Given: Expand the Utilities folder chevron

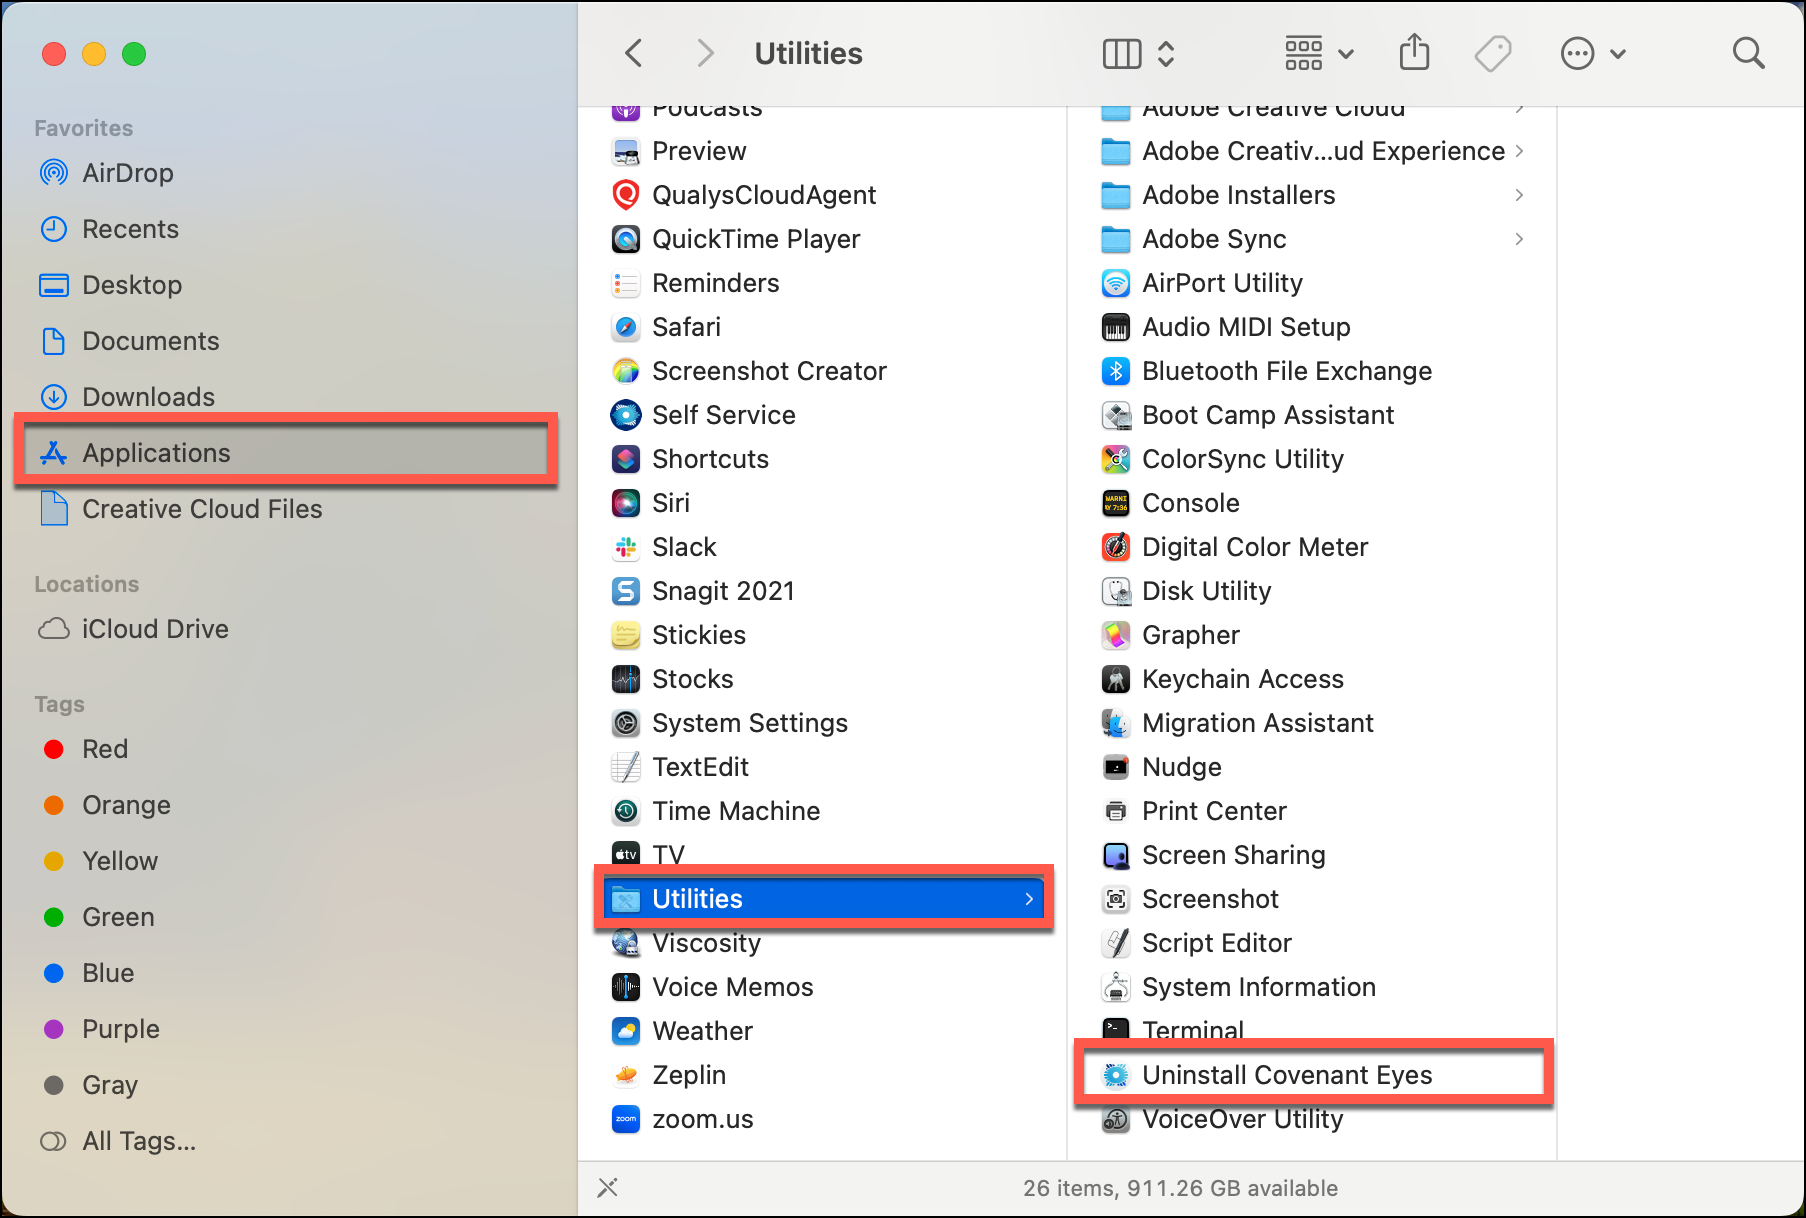Looking at the screenshot, I should pos(1029,899).
